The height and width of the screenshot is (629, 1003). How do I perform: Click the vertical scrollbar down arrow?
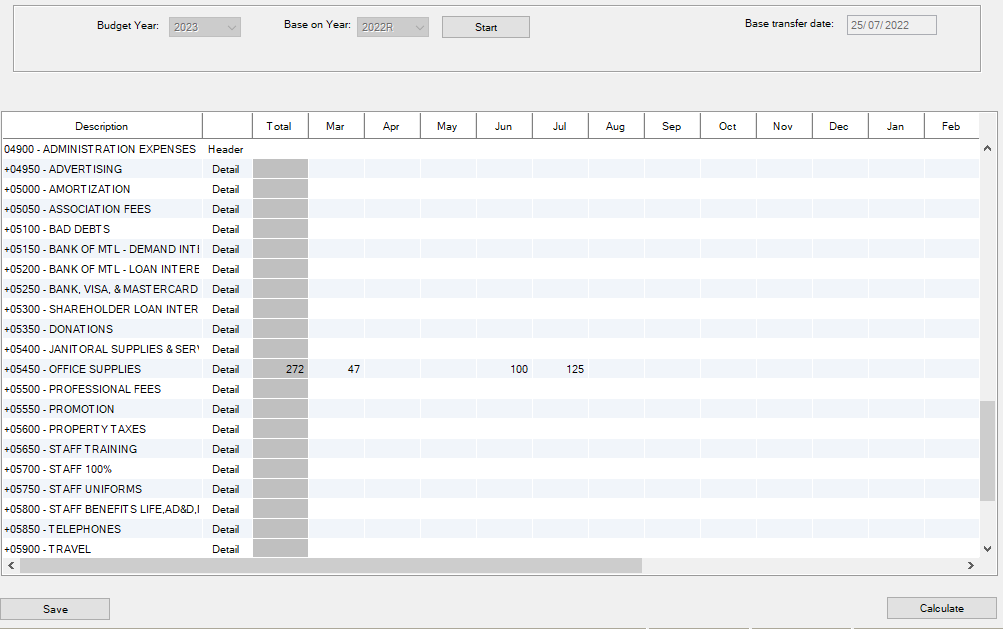[988, 548]
